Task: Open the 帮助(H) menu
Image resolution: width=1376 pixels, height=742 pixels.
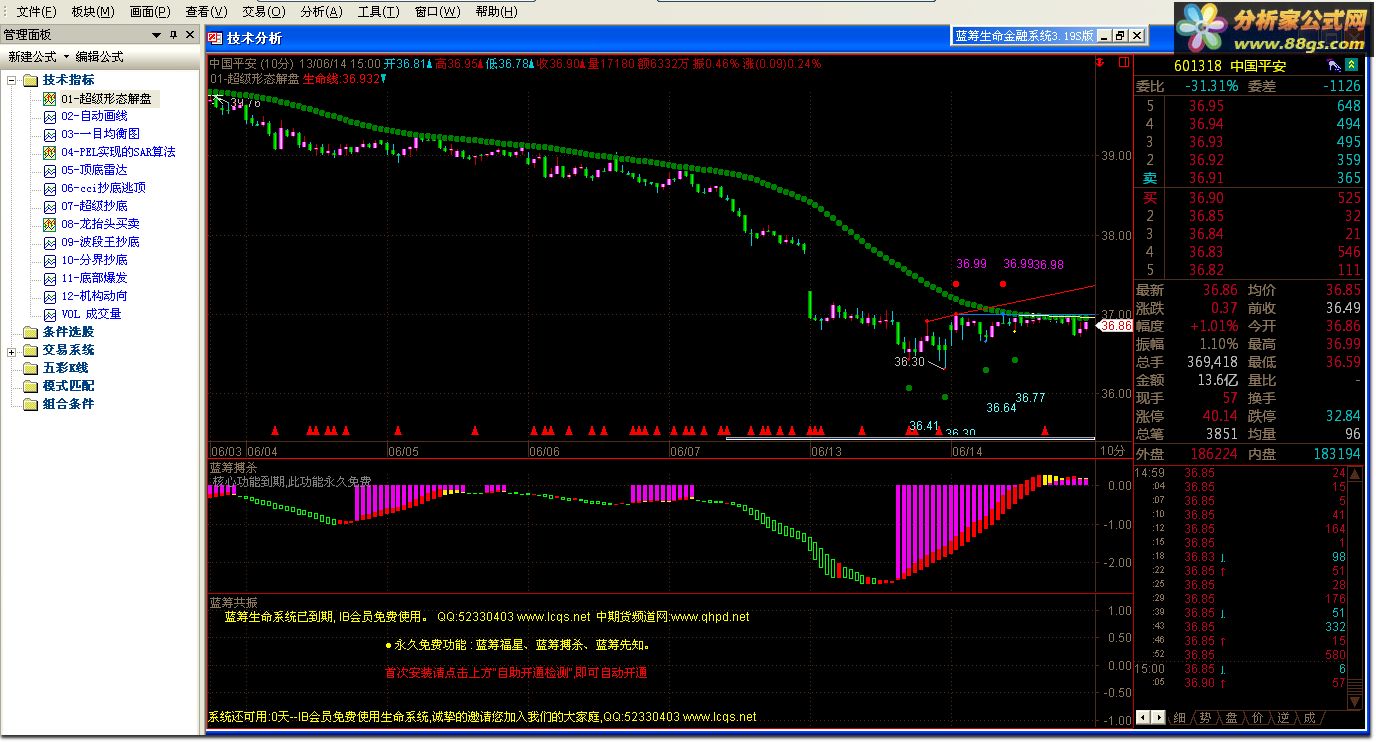Action: pos(496,12)
